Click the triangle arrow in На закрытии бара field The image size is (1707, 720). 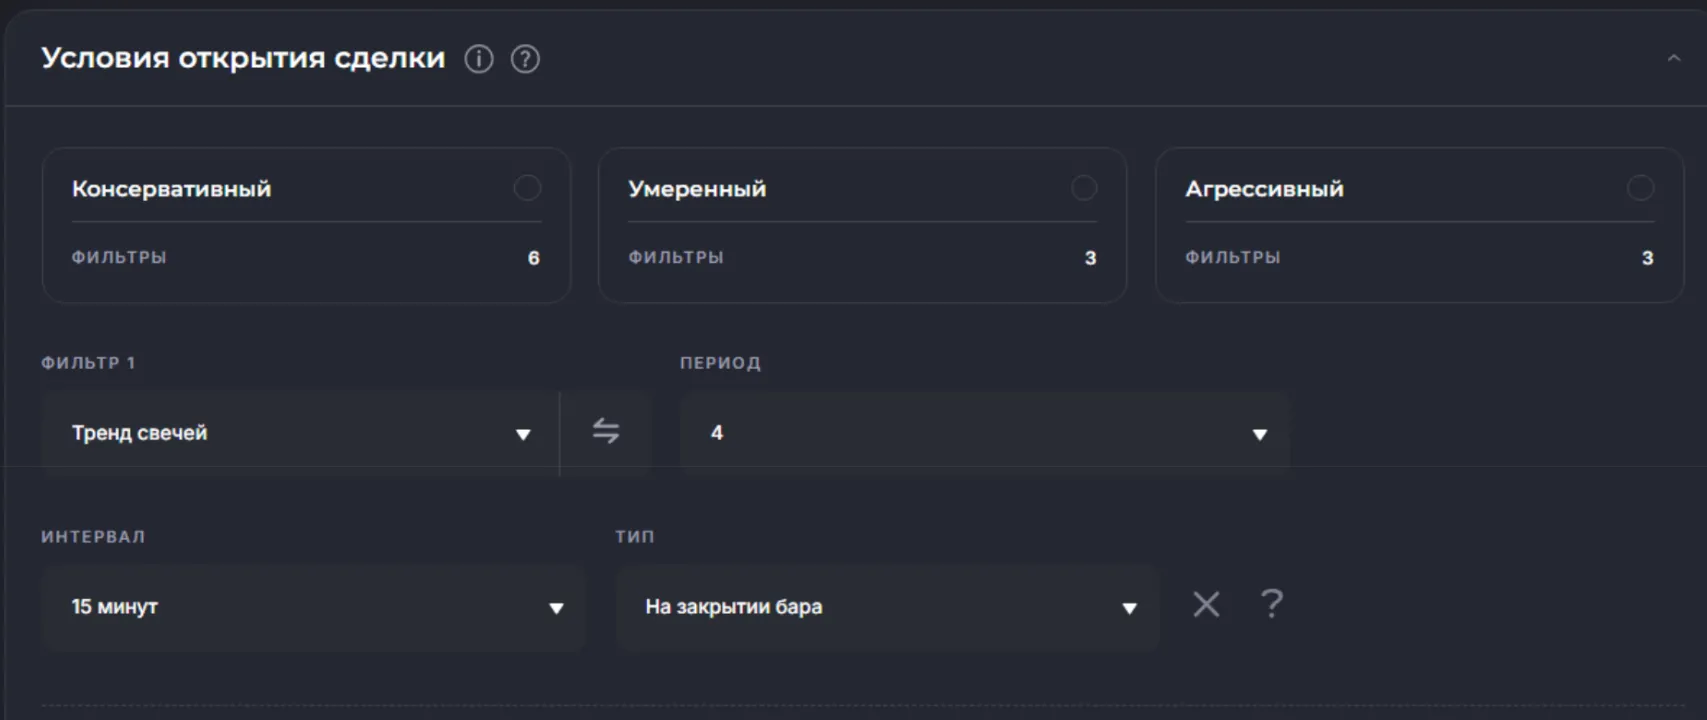pos(1129,608)
